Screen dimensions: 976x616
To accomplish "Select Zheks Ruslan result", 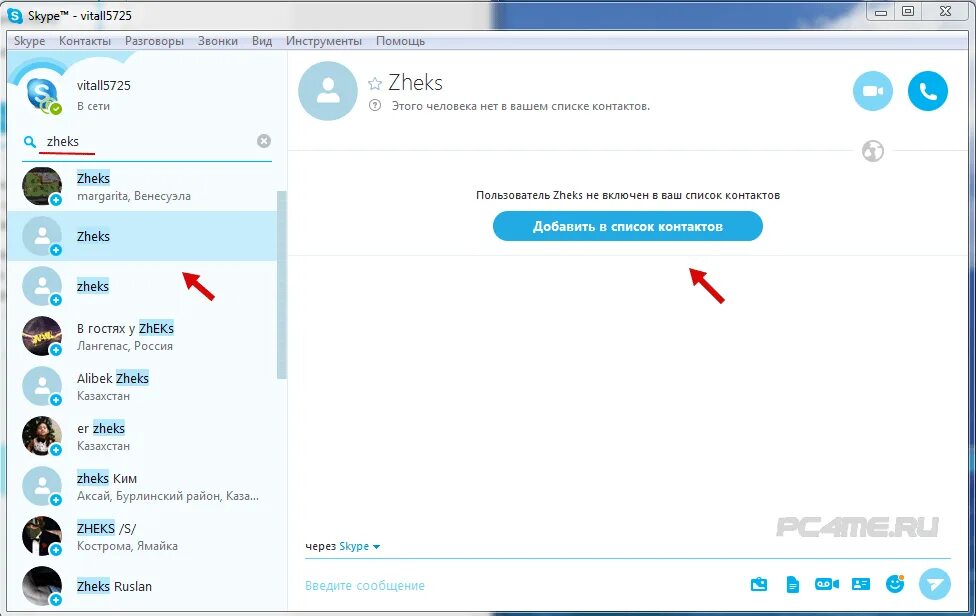I will (142, 586).
